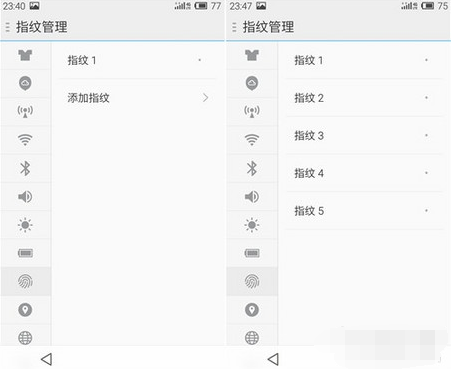Select 指纹 1 entry in left screen

[x=82, y=60]
